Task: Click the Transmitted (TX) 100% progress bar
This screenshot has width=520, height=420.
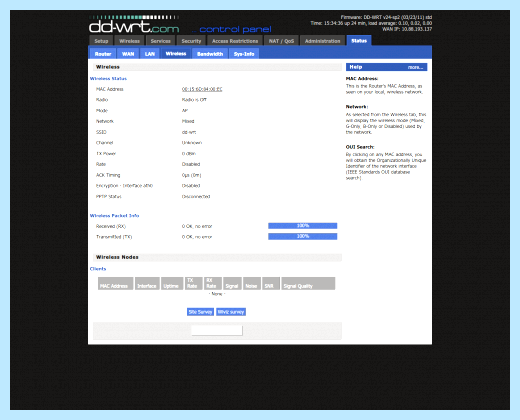Action: point(302,236)
